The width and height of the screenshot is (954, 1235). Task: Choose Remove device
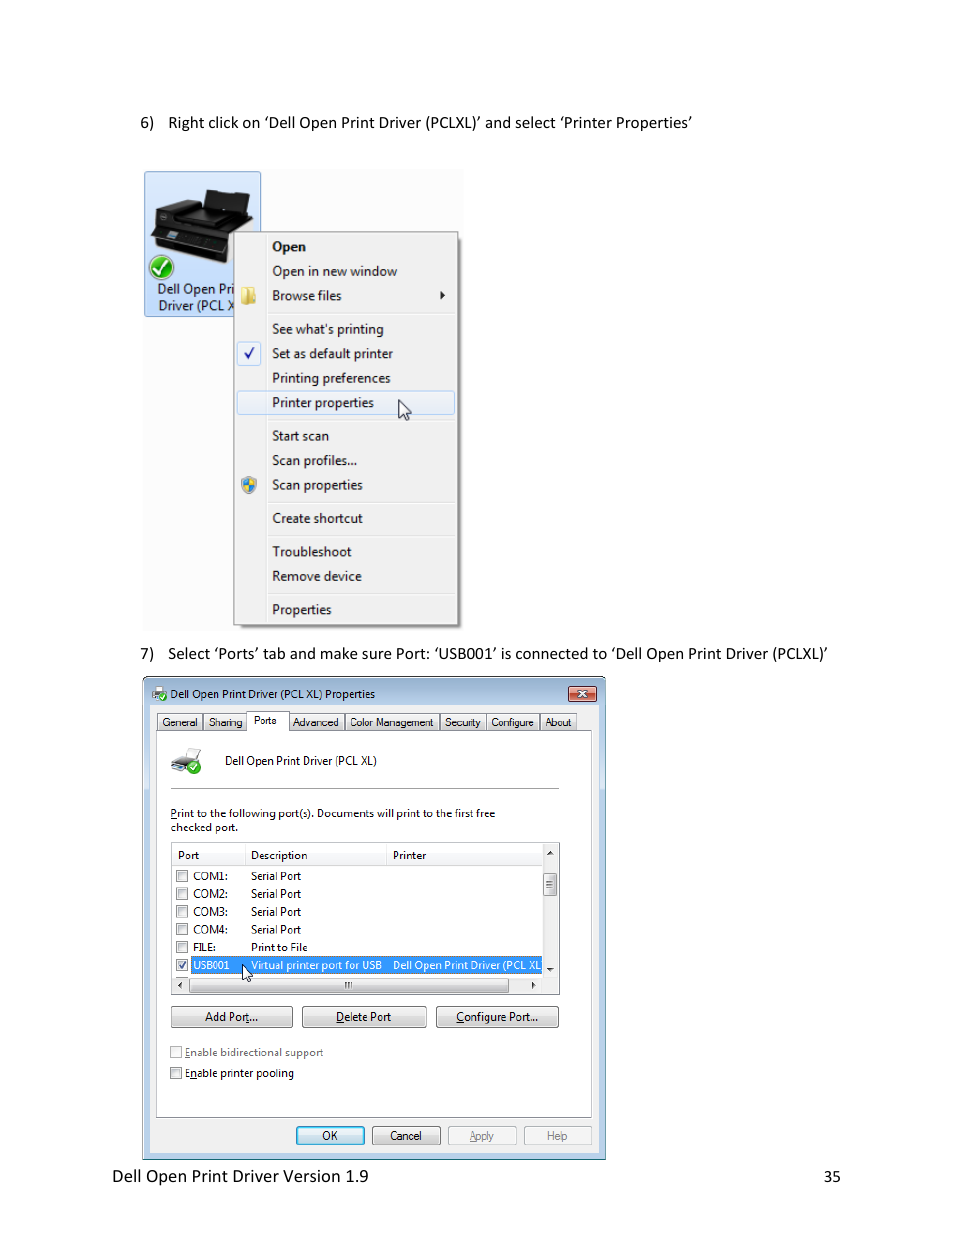[x=317, y=576]
